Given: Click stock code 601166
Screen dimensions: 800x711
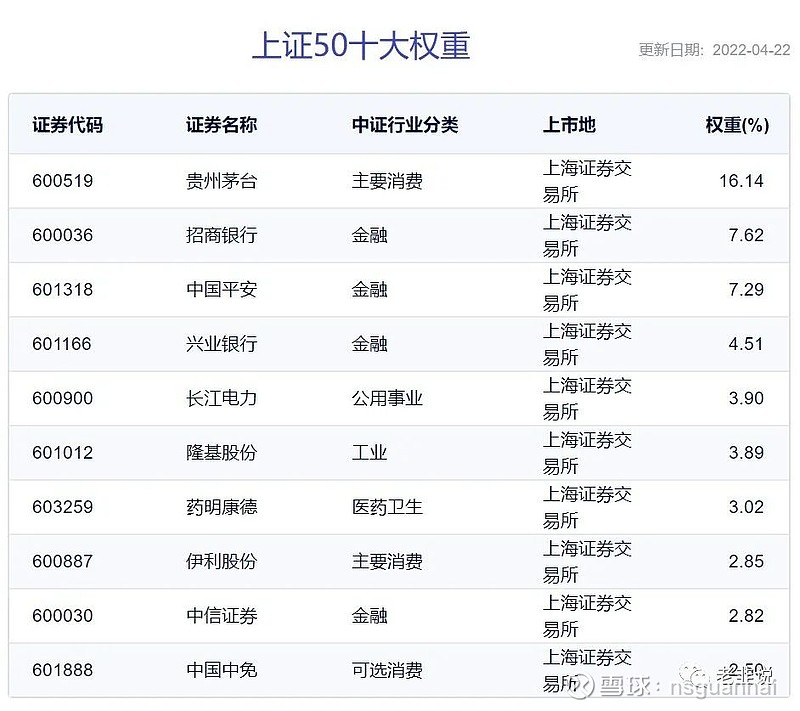Looking at the screenshot, I should [x=62, y=344].
